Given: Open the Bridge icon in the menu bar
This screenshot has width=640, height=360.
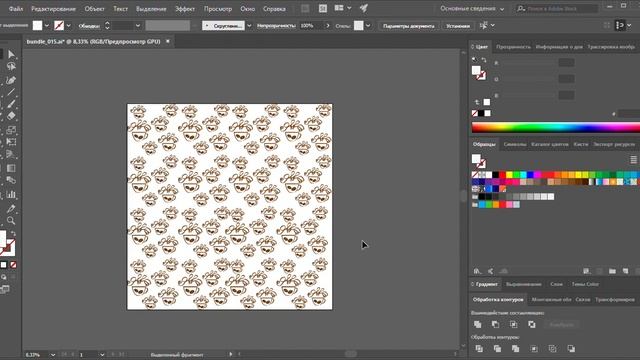Looking at the screenshot, I should click(305, 9).
